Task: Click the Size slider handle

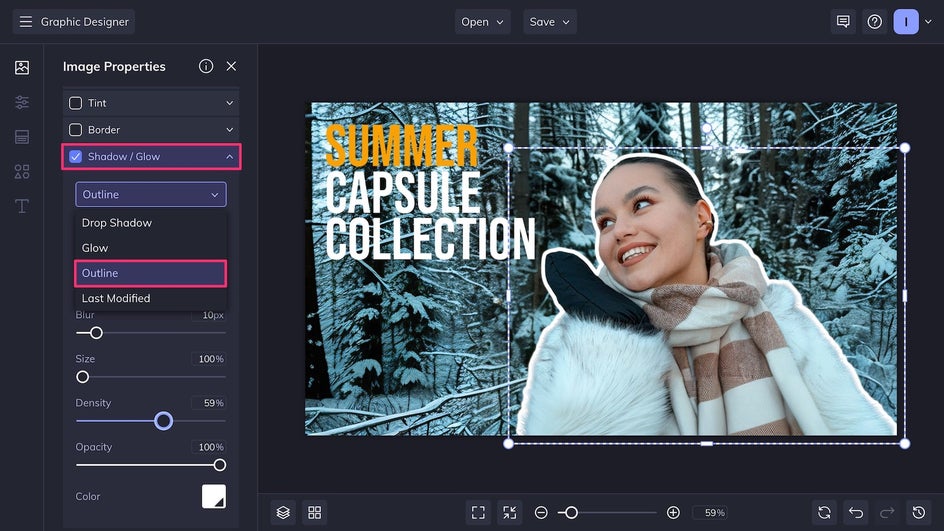Action: pos(82,377)
